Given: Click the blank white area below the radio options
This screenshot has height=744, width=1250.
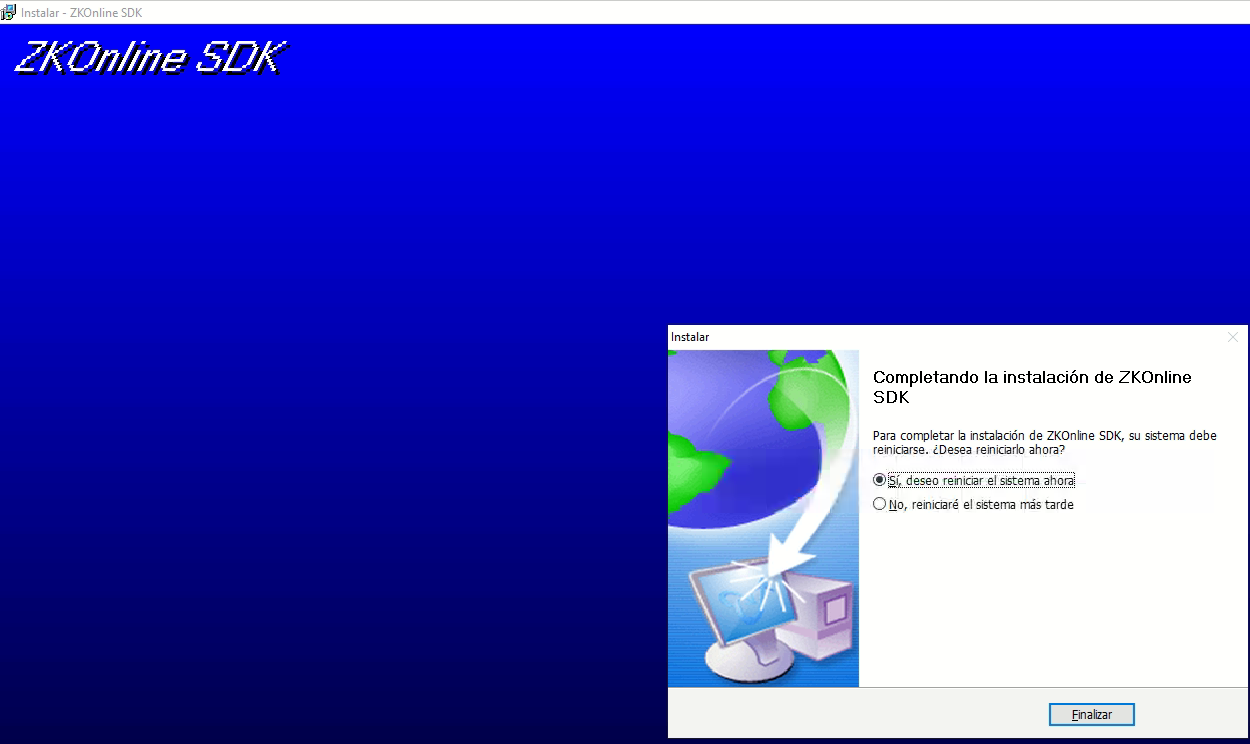Looking at the screenshot, I should (1050, 600).
